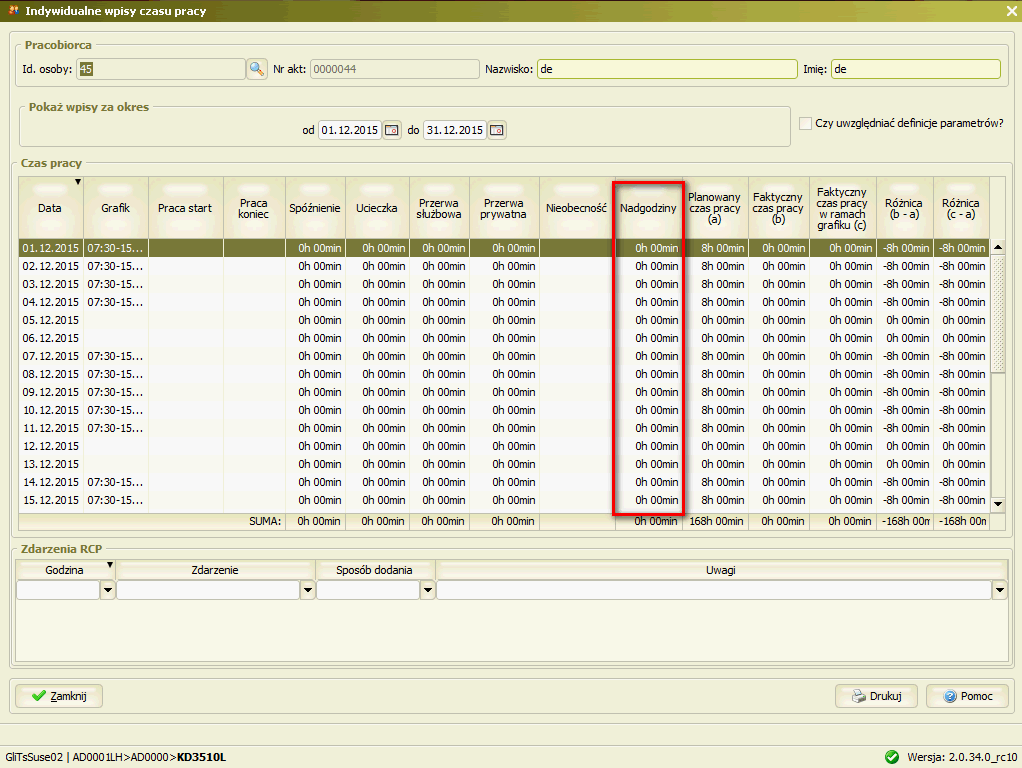Expand the Godzina filter dropdown
Screen dimensions: 1022x768
[x=108, y=591]
